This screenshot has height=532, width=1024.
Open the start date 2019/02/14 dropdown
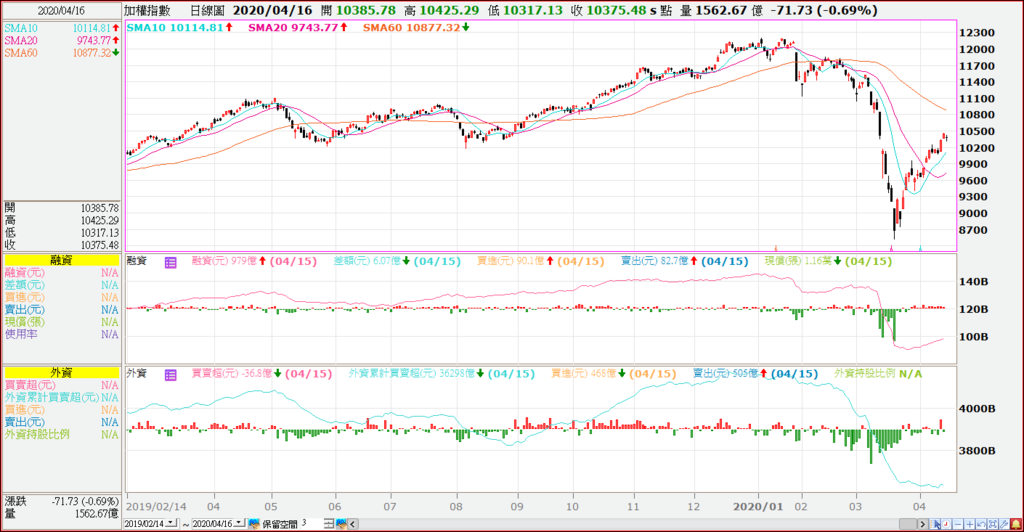[x=172, y=523]
